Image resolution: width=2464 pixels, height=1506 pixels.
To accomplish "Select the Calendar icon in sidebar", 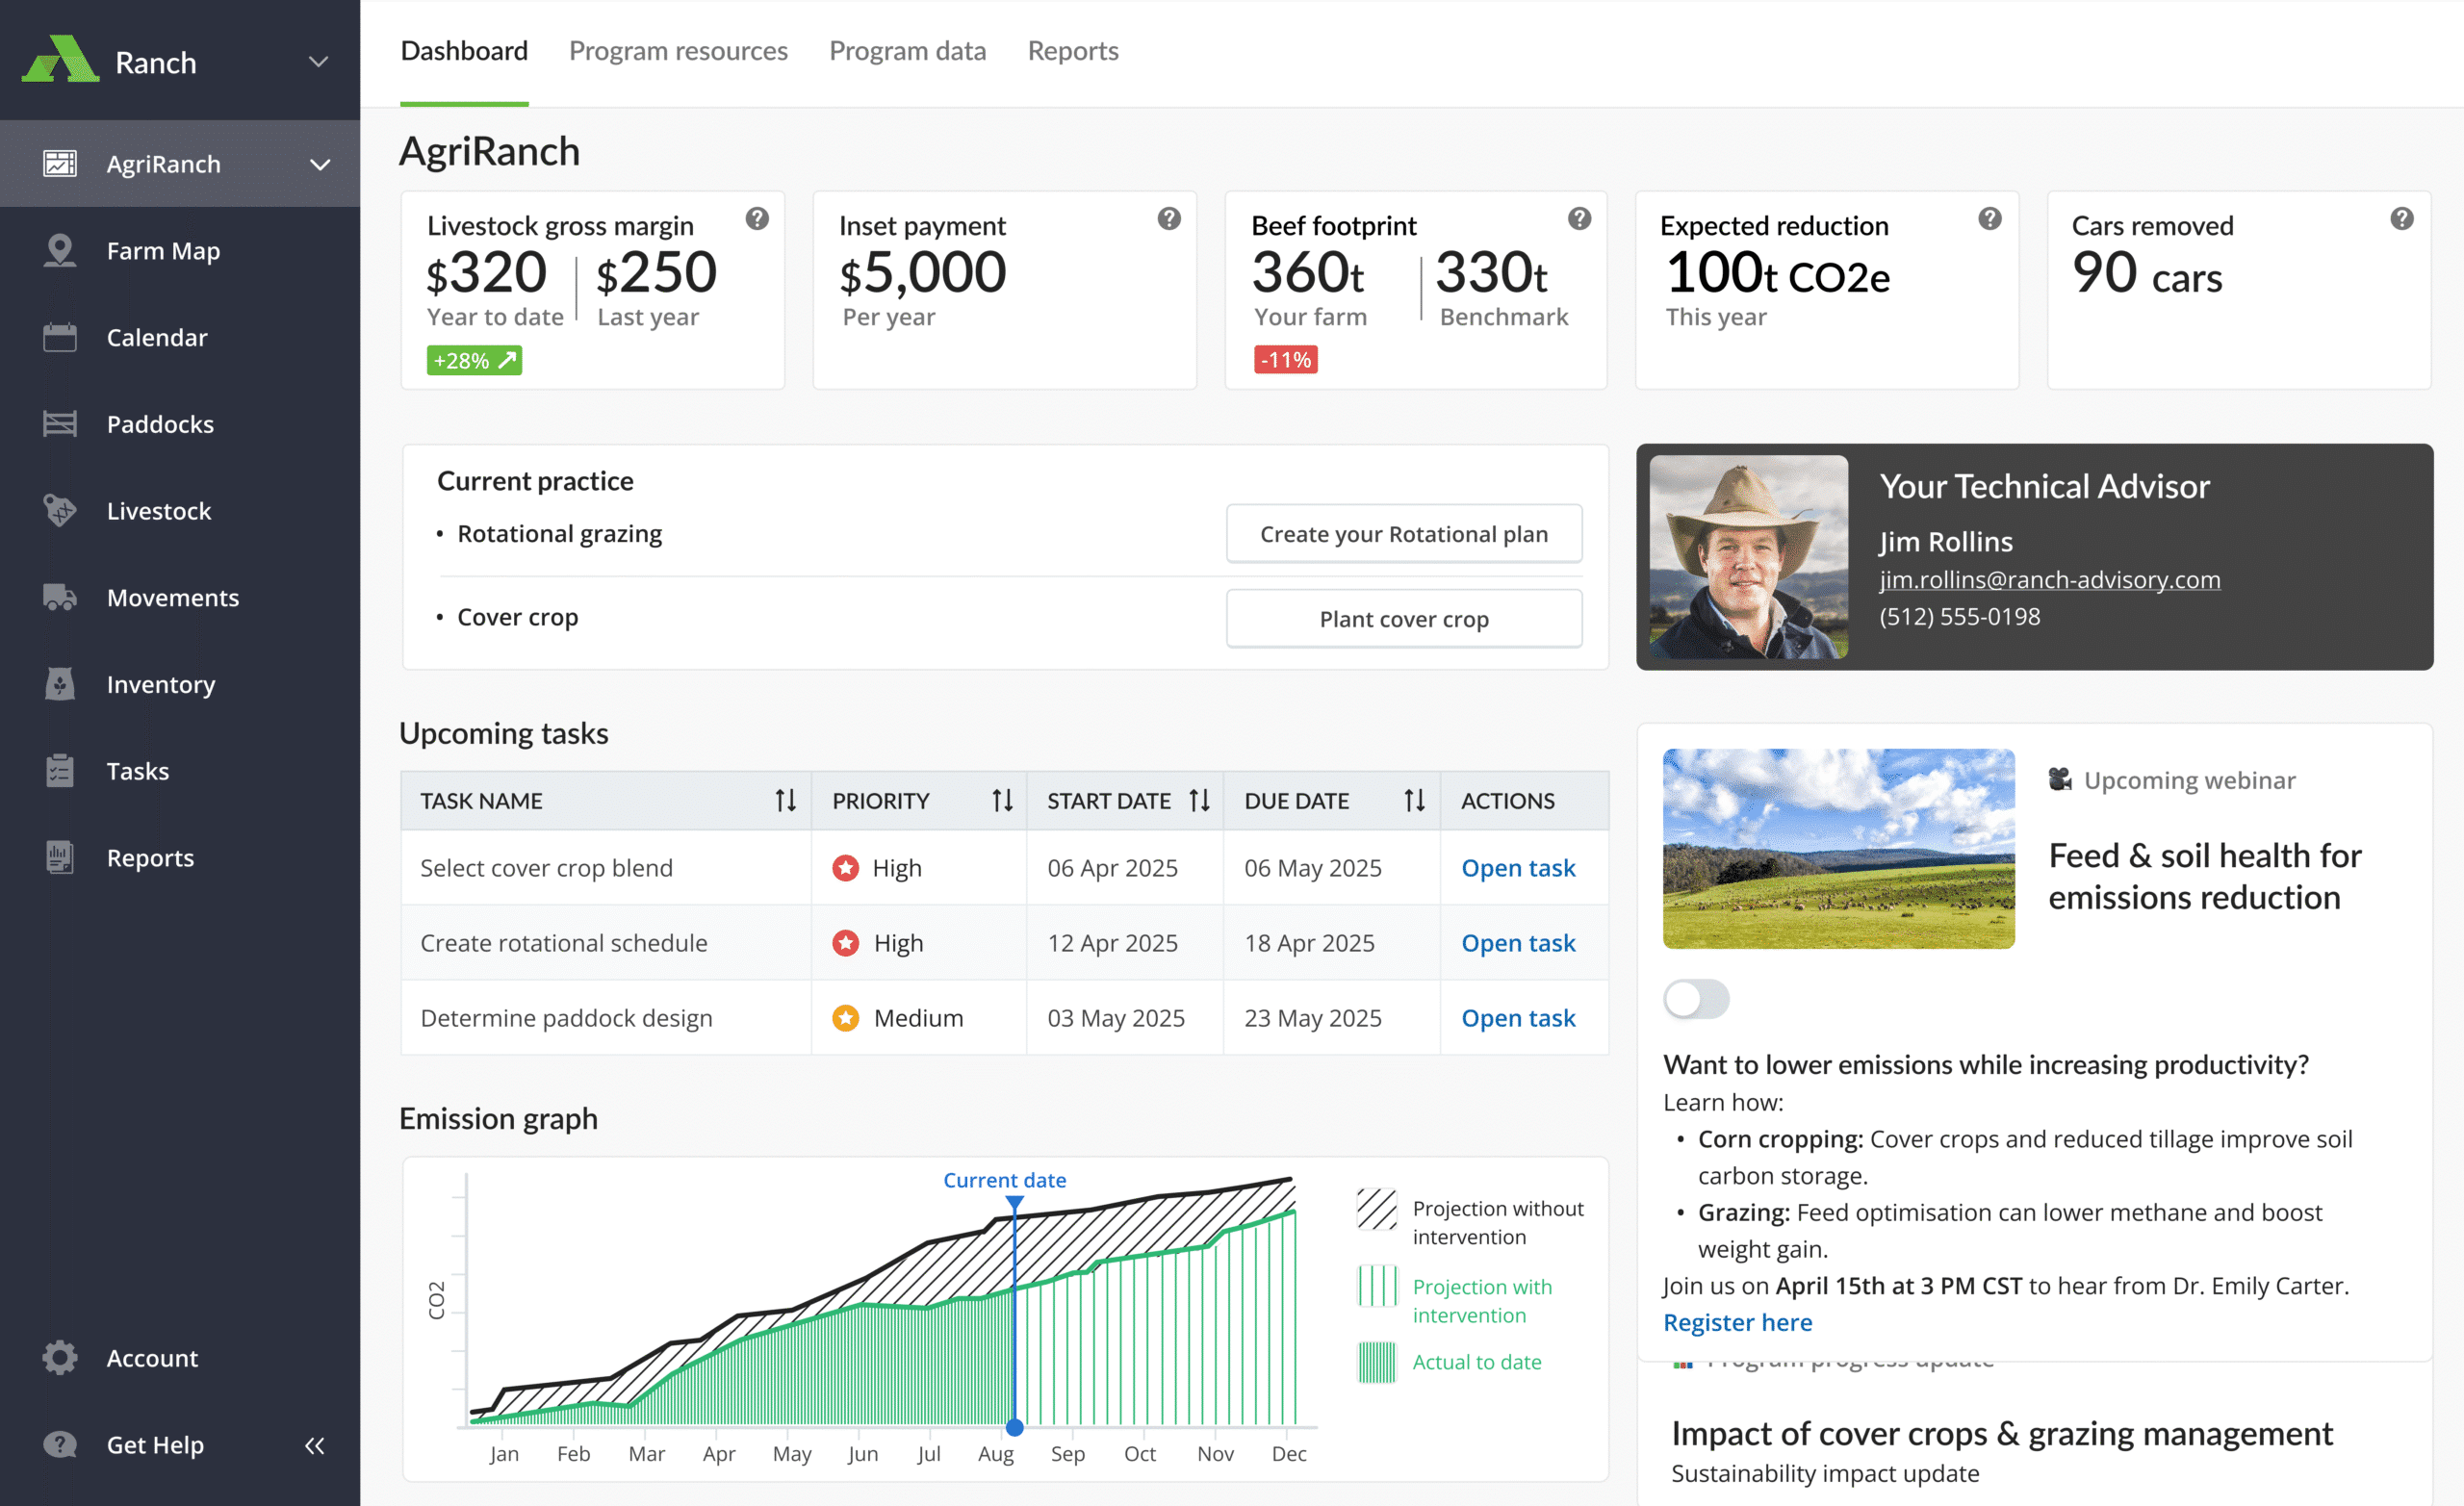I will pyautogui.click(x=59, y=337).
